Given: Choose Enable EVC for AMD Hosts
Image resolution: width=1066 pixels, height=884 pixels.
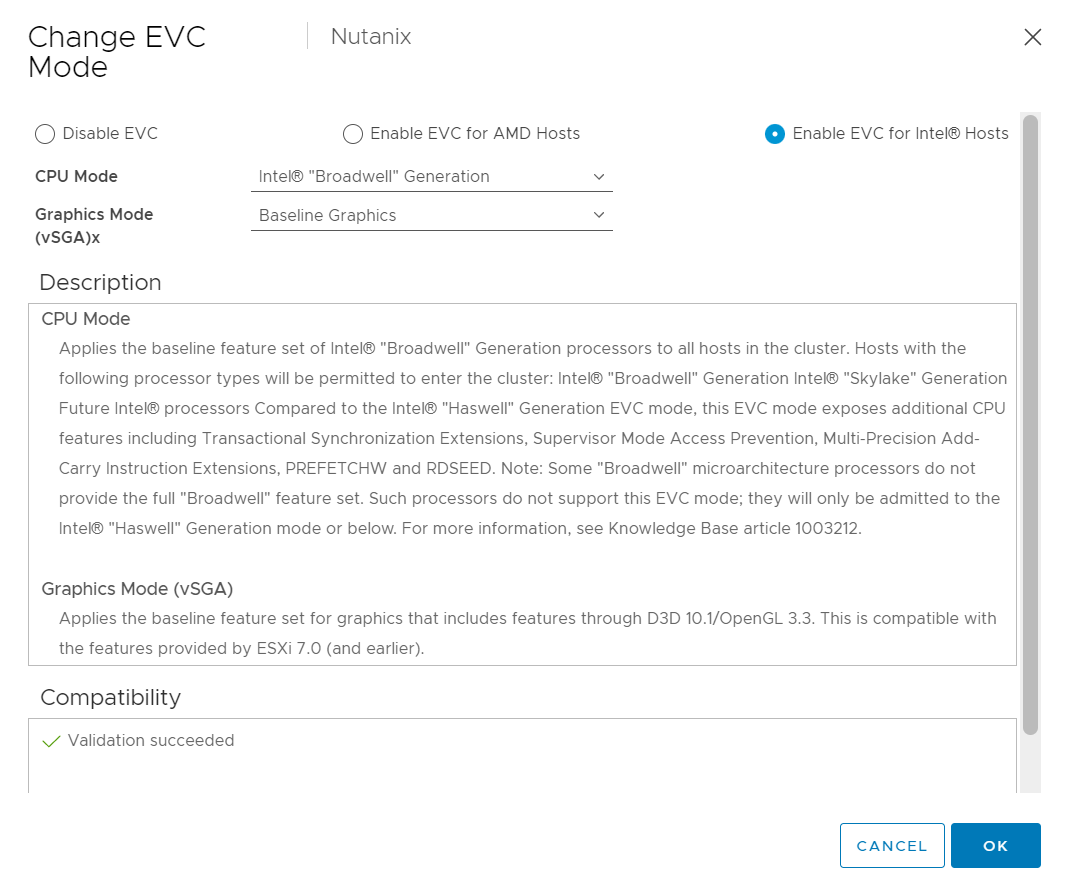Looking at the screenshot, I should tap(353, 134).
